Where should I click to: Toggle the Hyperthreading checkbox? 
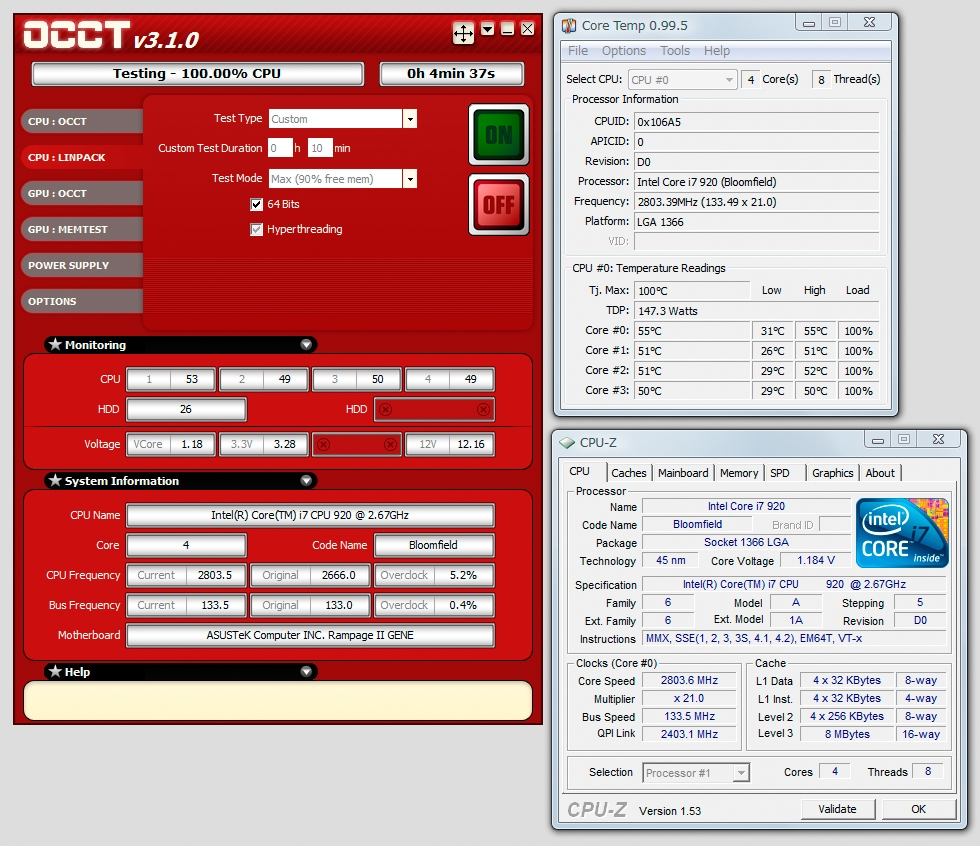pos(256,229)
